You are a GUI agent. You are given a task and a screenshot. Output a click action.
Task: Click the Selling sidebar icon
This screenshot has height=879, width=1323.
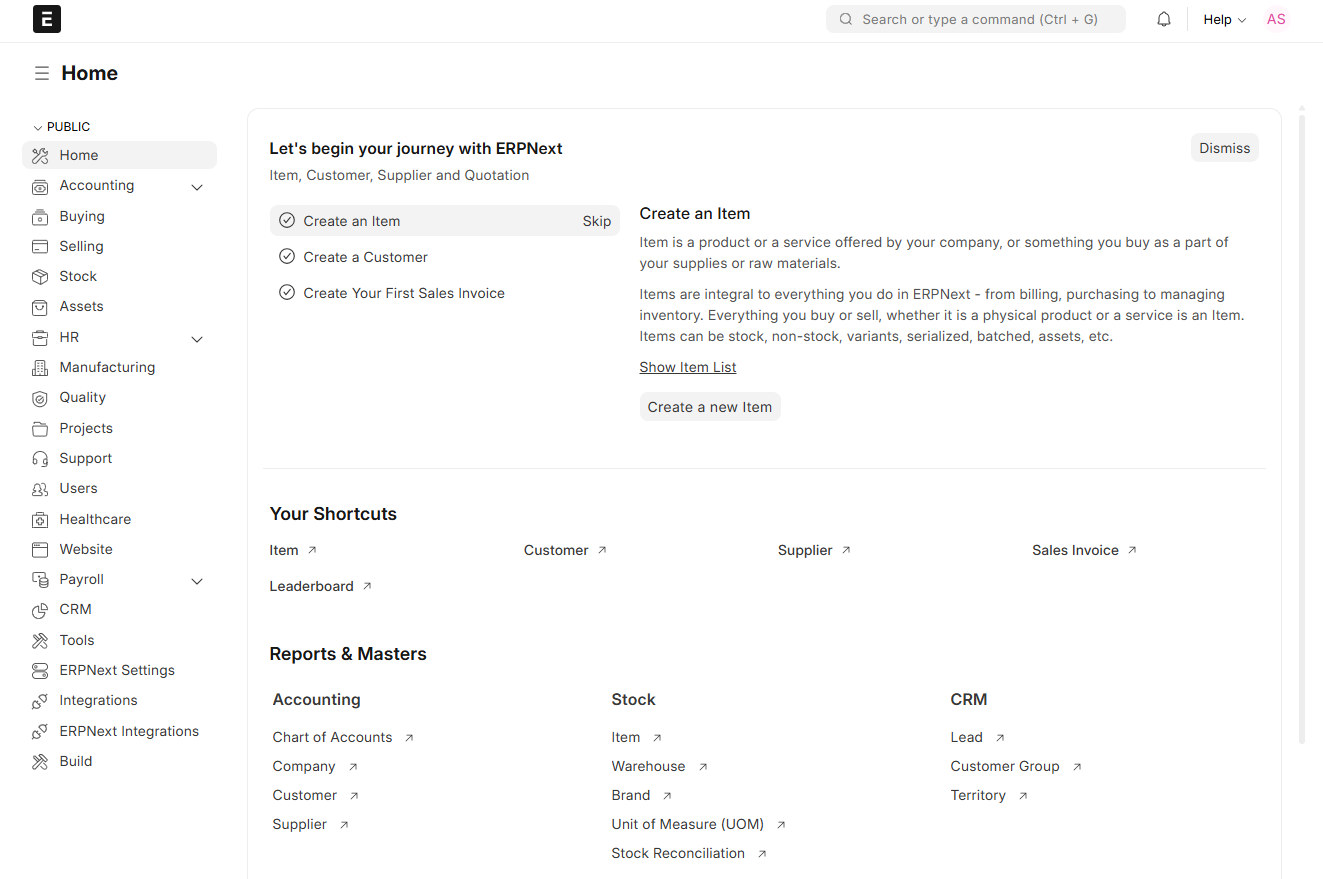tap(40, 246)
